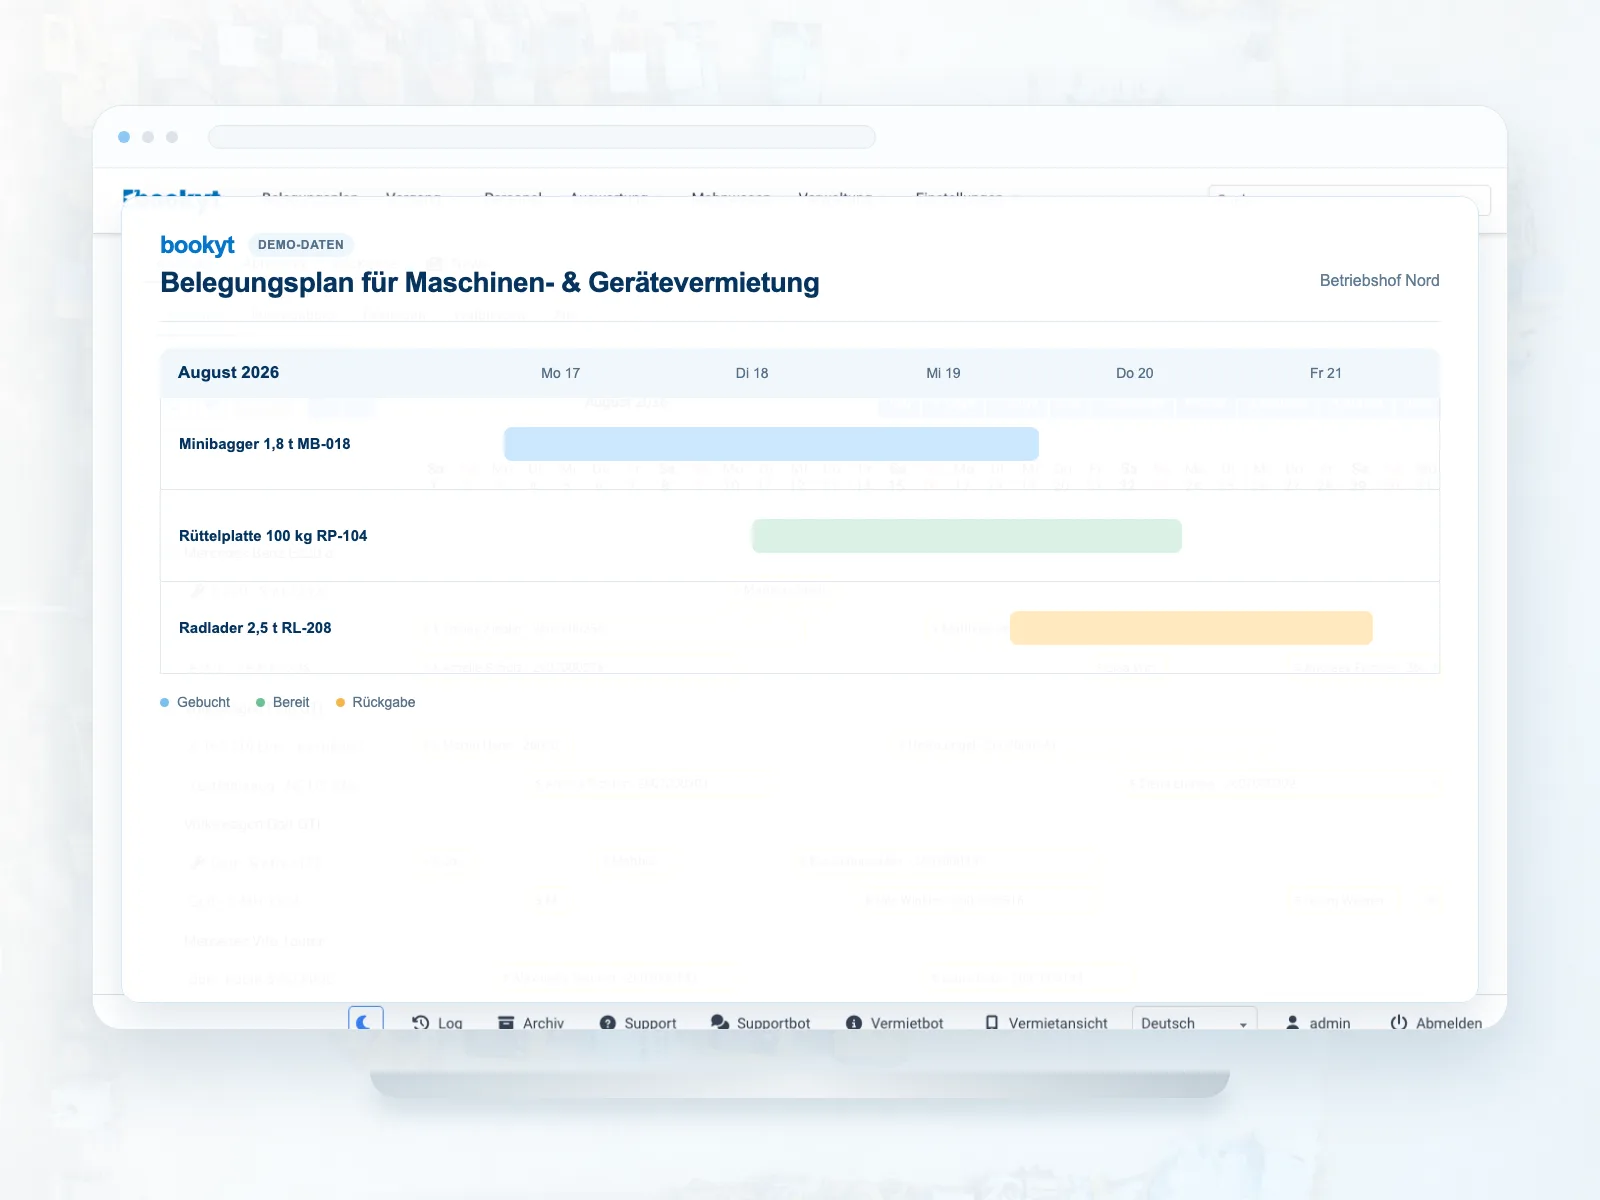1600x1200 pixels.
Task: Open the Deutsch language dropdown
Action: coord(1194,1022)
